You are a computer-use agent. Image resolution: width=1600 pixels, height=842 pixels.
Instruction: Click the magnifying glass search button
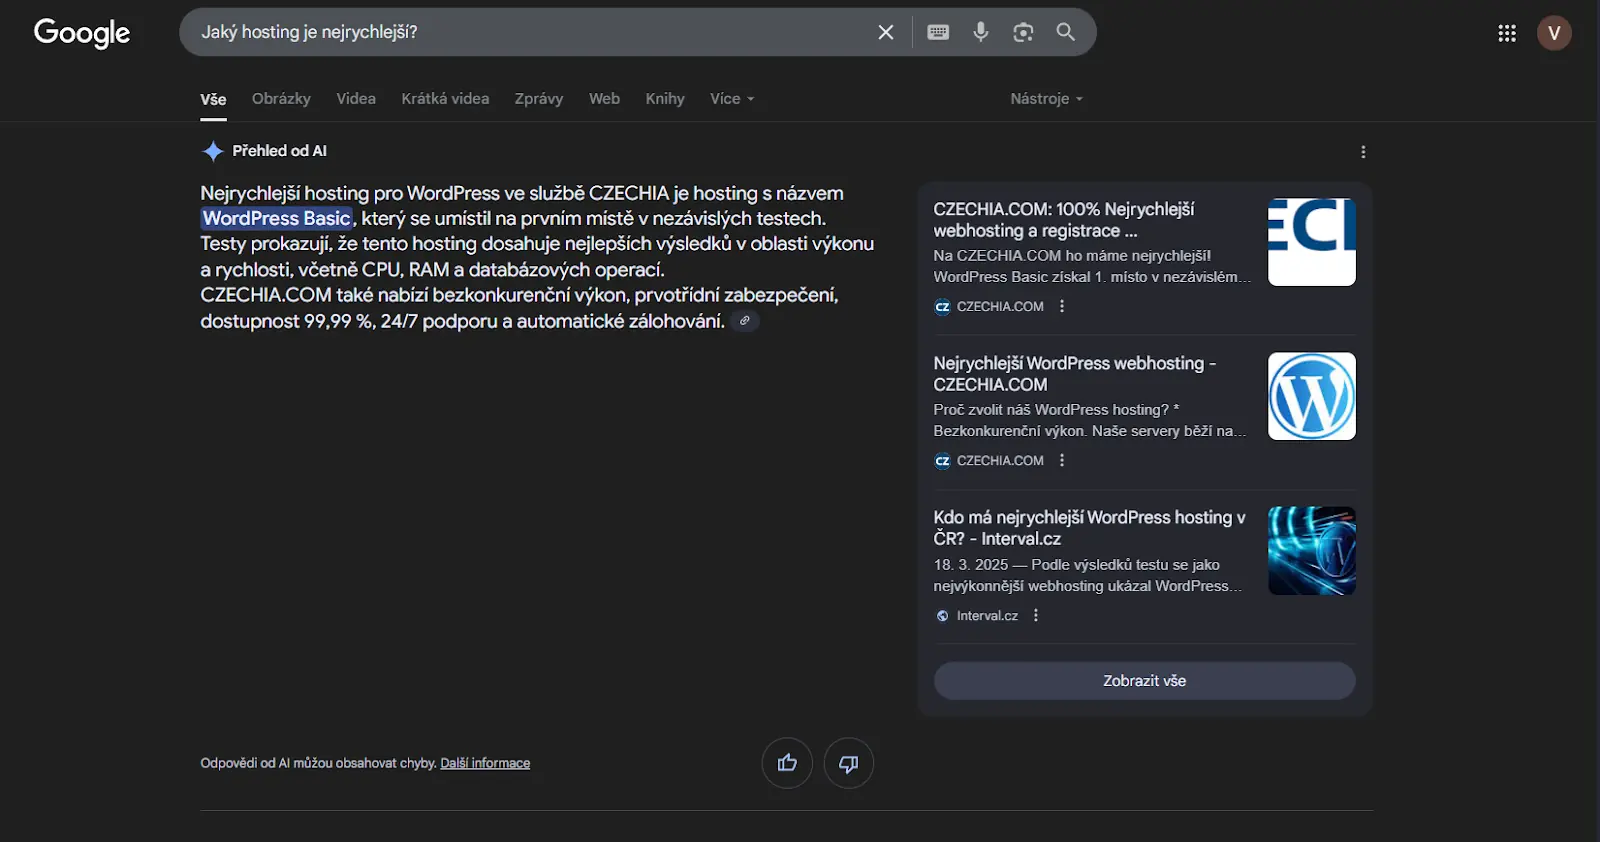pos(1066,32)
